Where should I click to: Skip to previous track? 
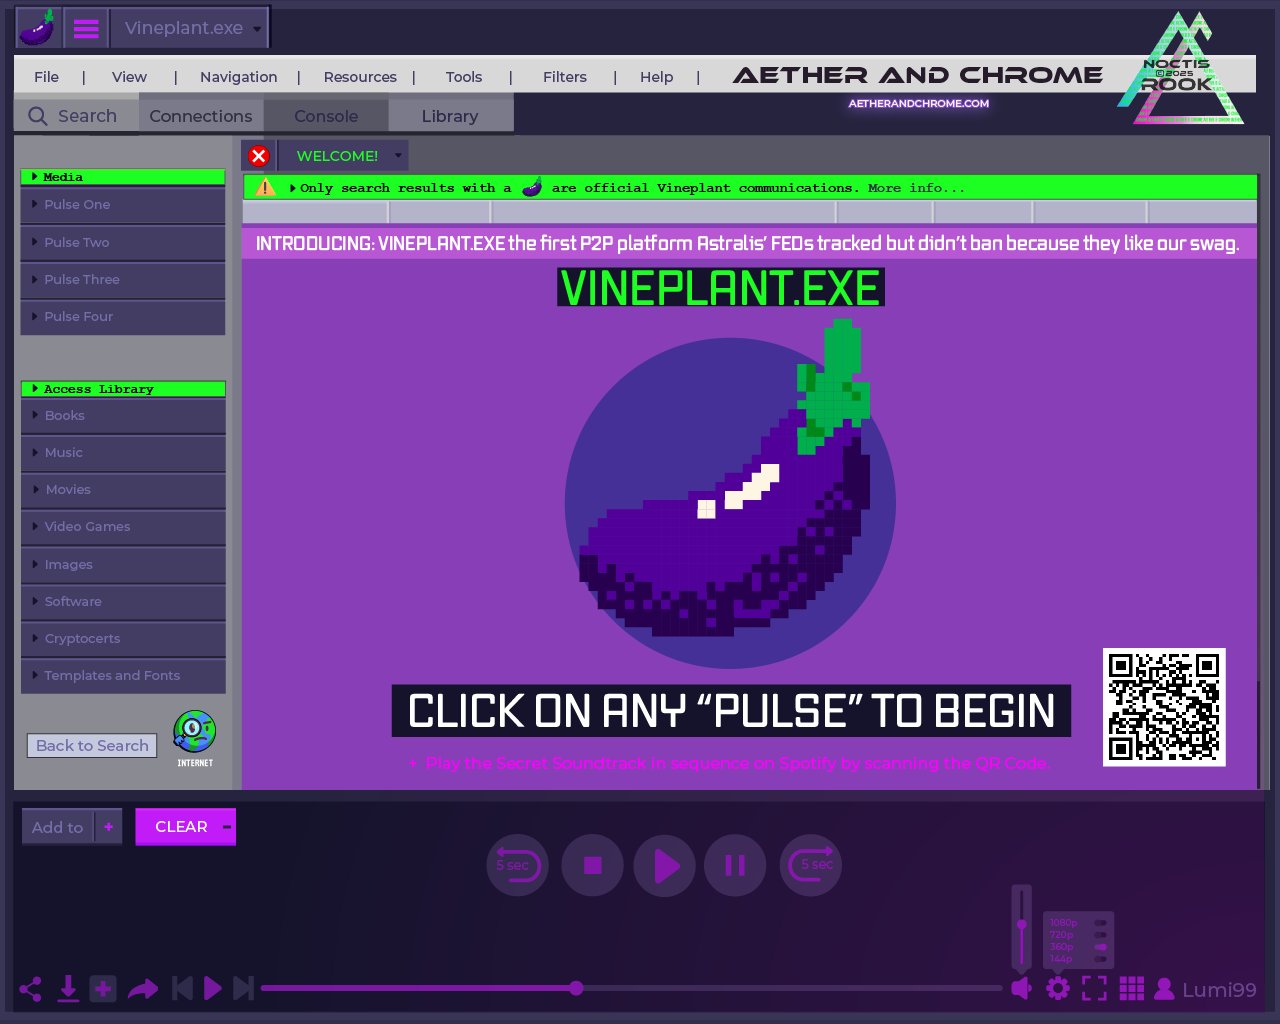point(182,989)
